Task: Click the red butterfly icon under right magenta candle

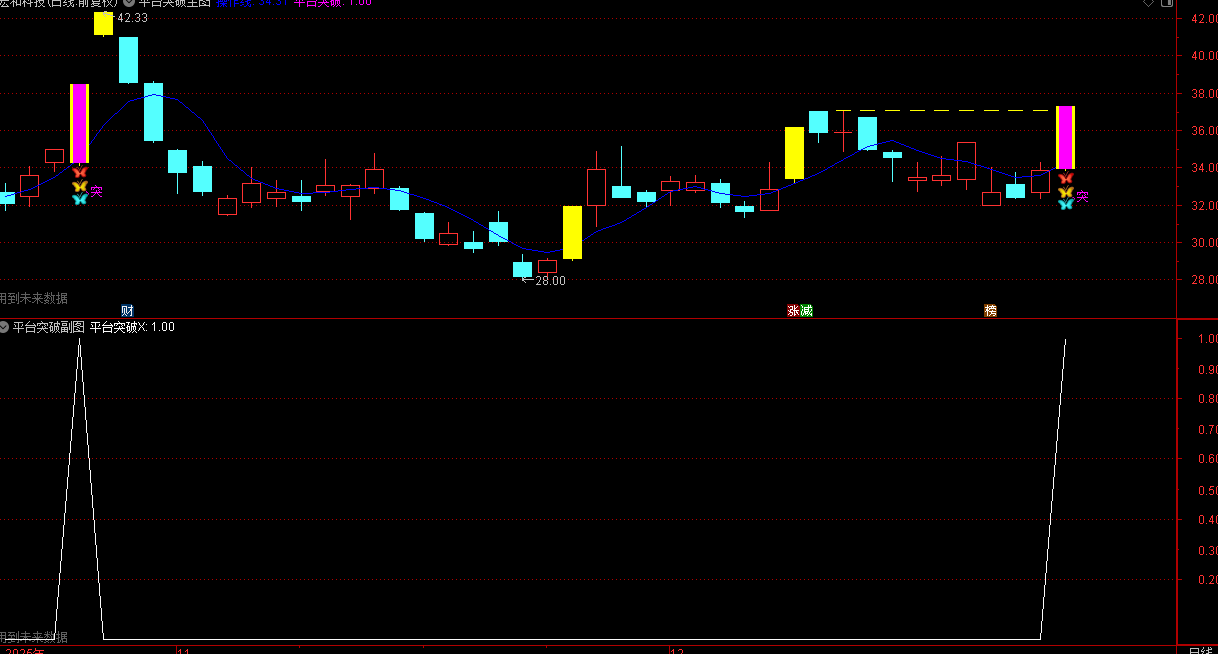Action: click(x=1066, y=178)
